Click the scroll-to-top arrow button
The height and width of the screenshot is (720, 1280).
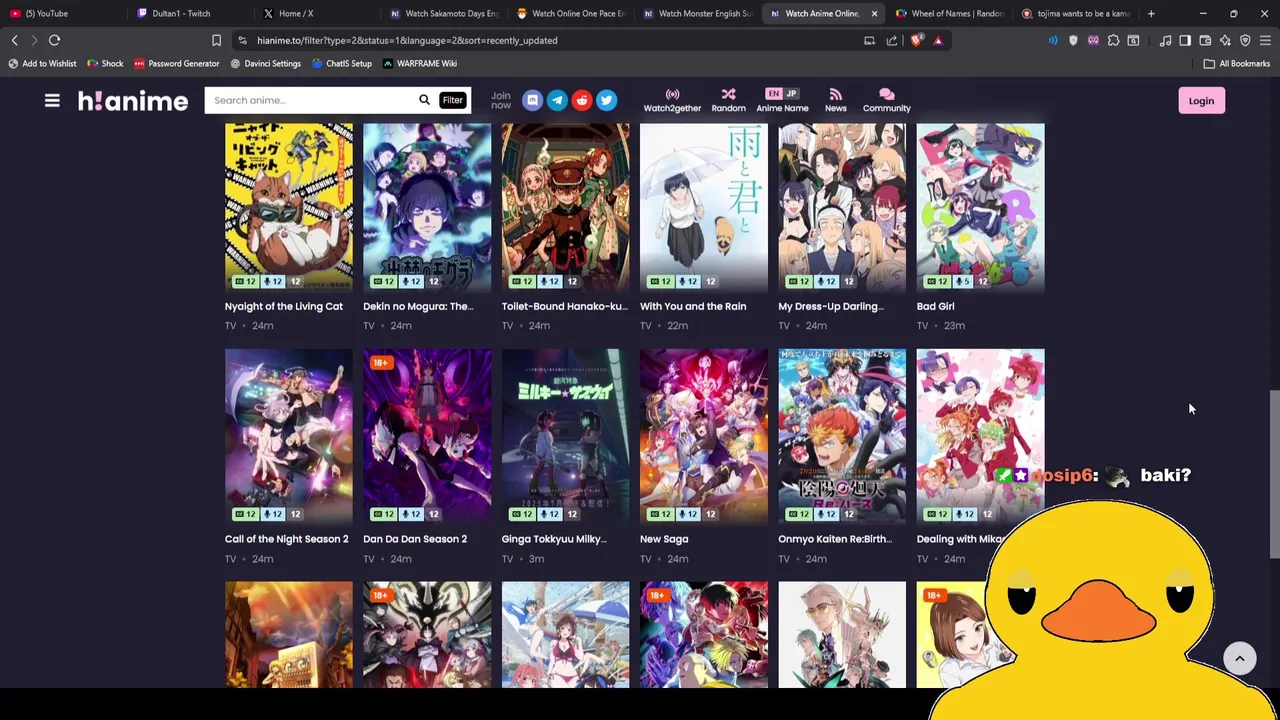click(x=1239, y=658)
